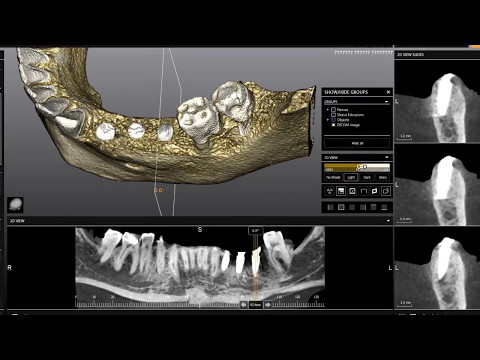Click the 3D cube box icon
This screenshot has width=480, height=360.
386,191
